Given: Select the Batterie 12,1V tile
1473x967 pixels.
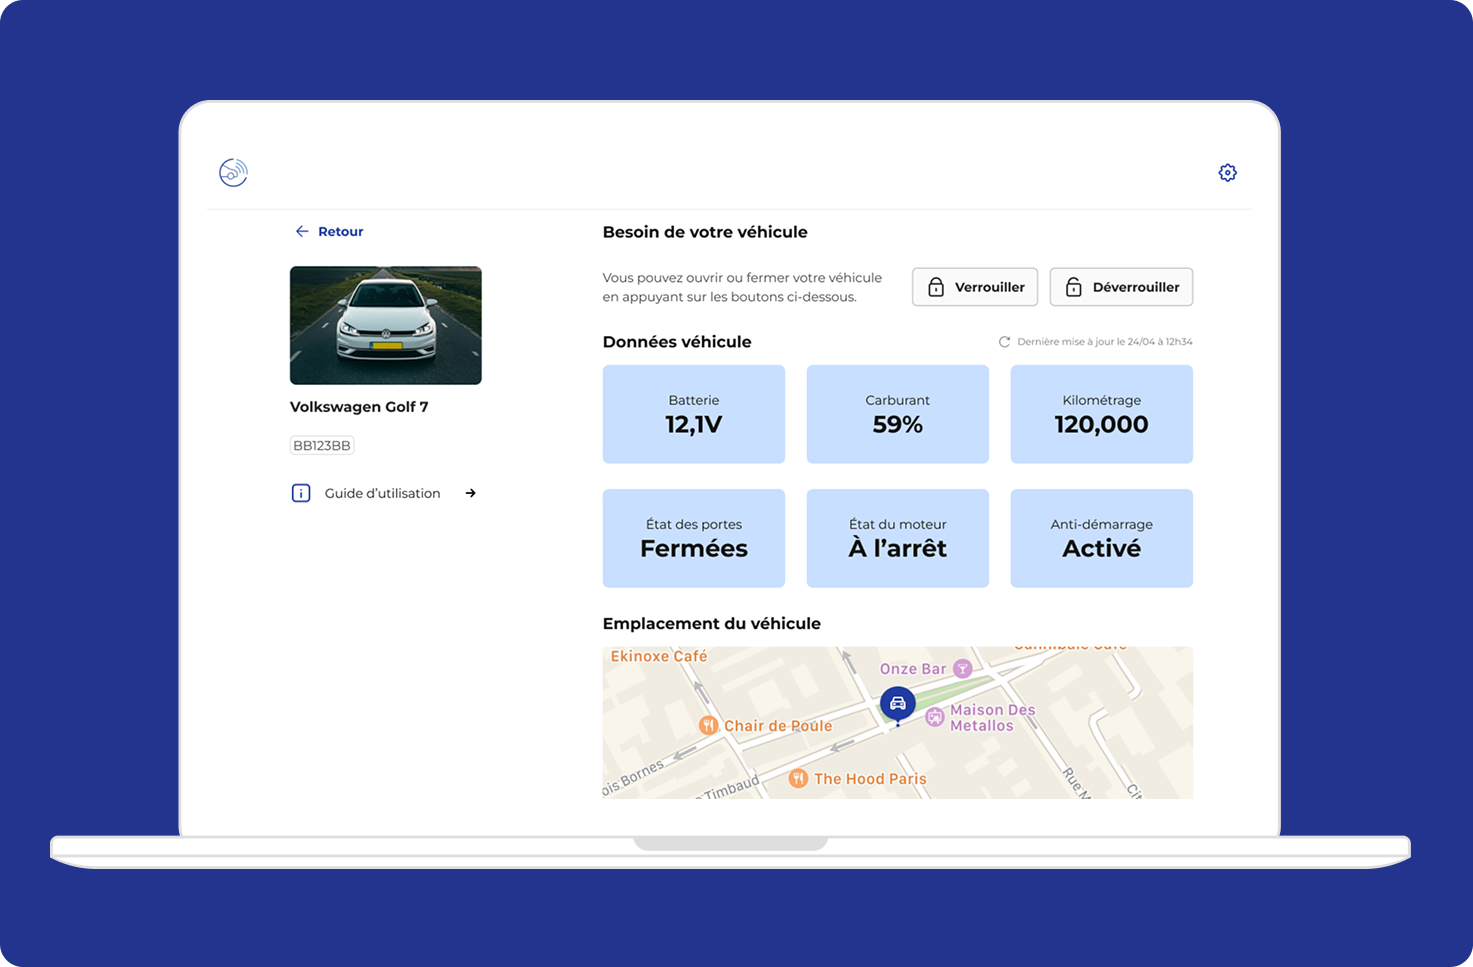Looking at the screenshot, I should coord(693,414).
